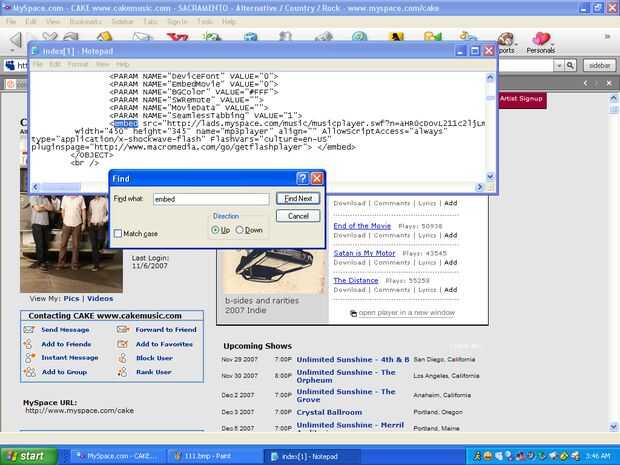Click 'open player in a new window'
Screen dimensions: 620x465
(407, 313)
